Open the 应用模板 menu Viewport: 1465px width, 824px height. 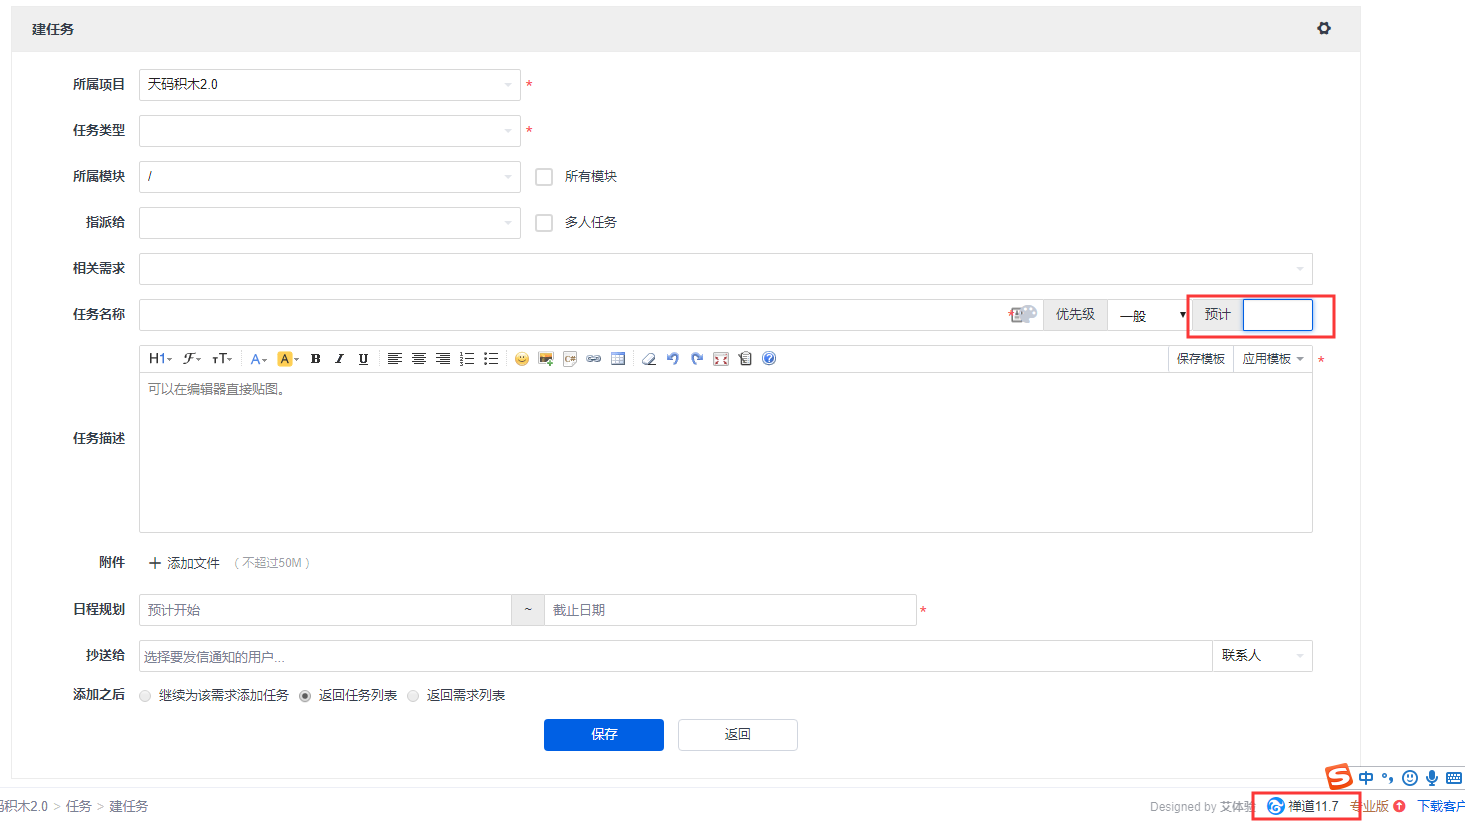1272,359
